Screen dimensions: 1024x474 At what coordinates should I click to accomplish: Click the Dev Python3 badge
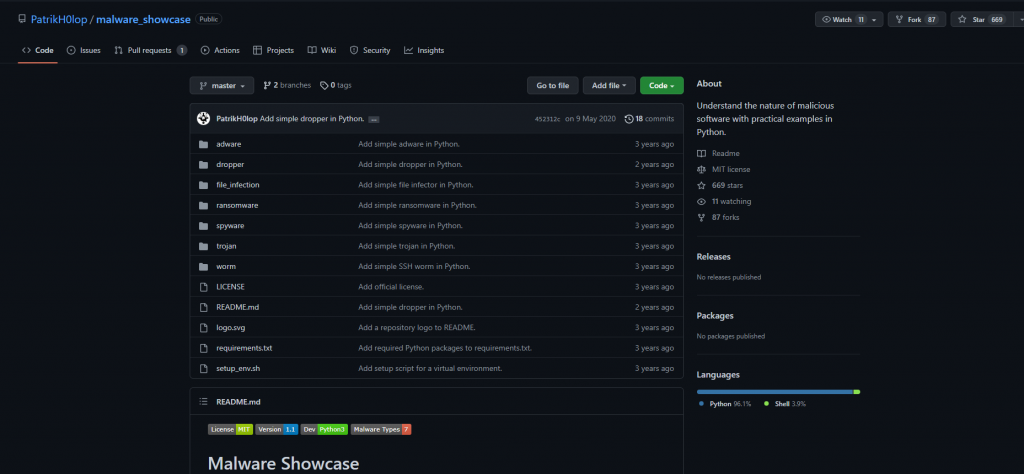(324, 430)
